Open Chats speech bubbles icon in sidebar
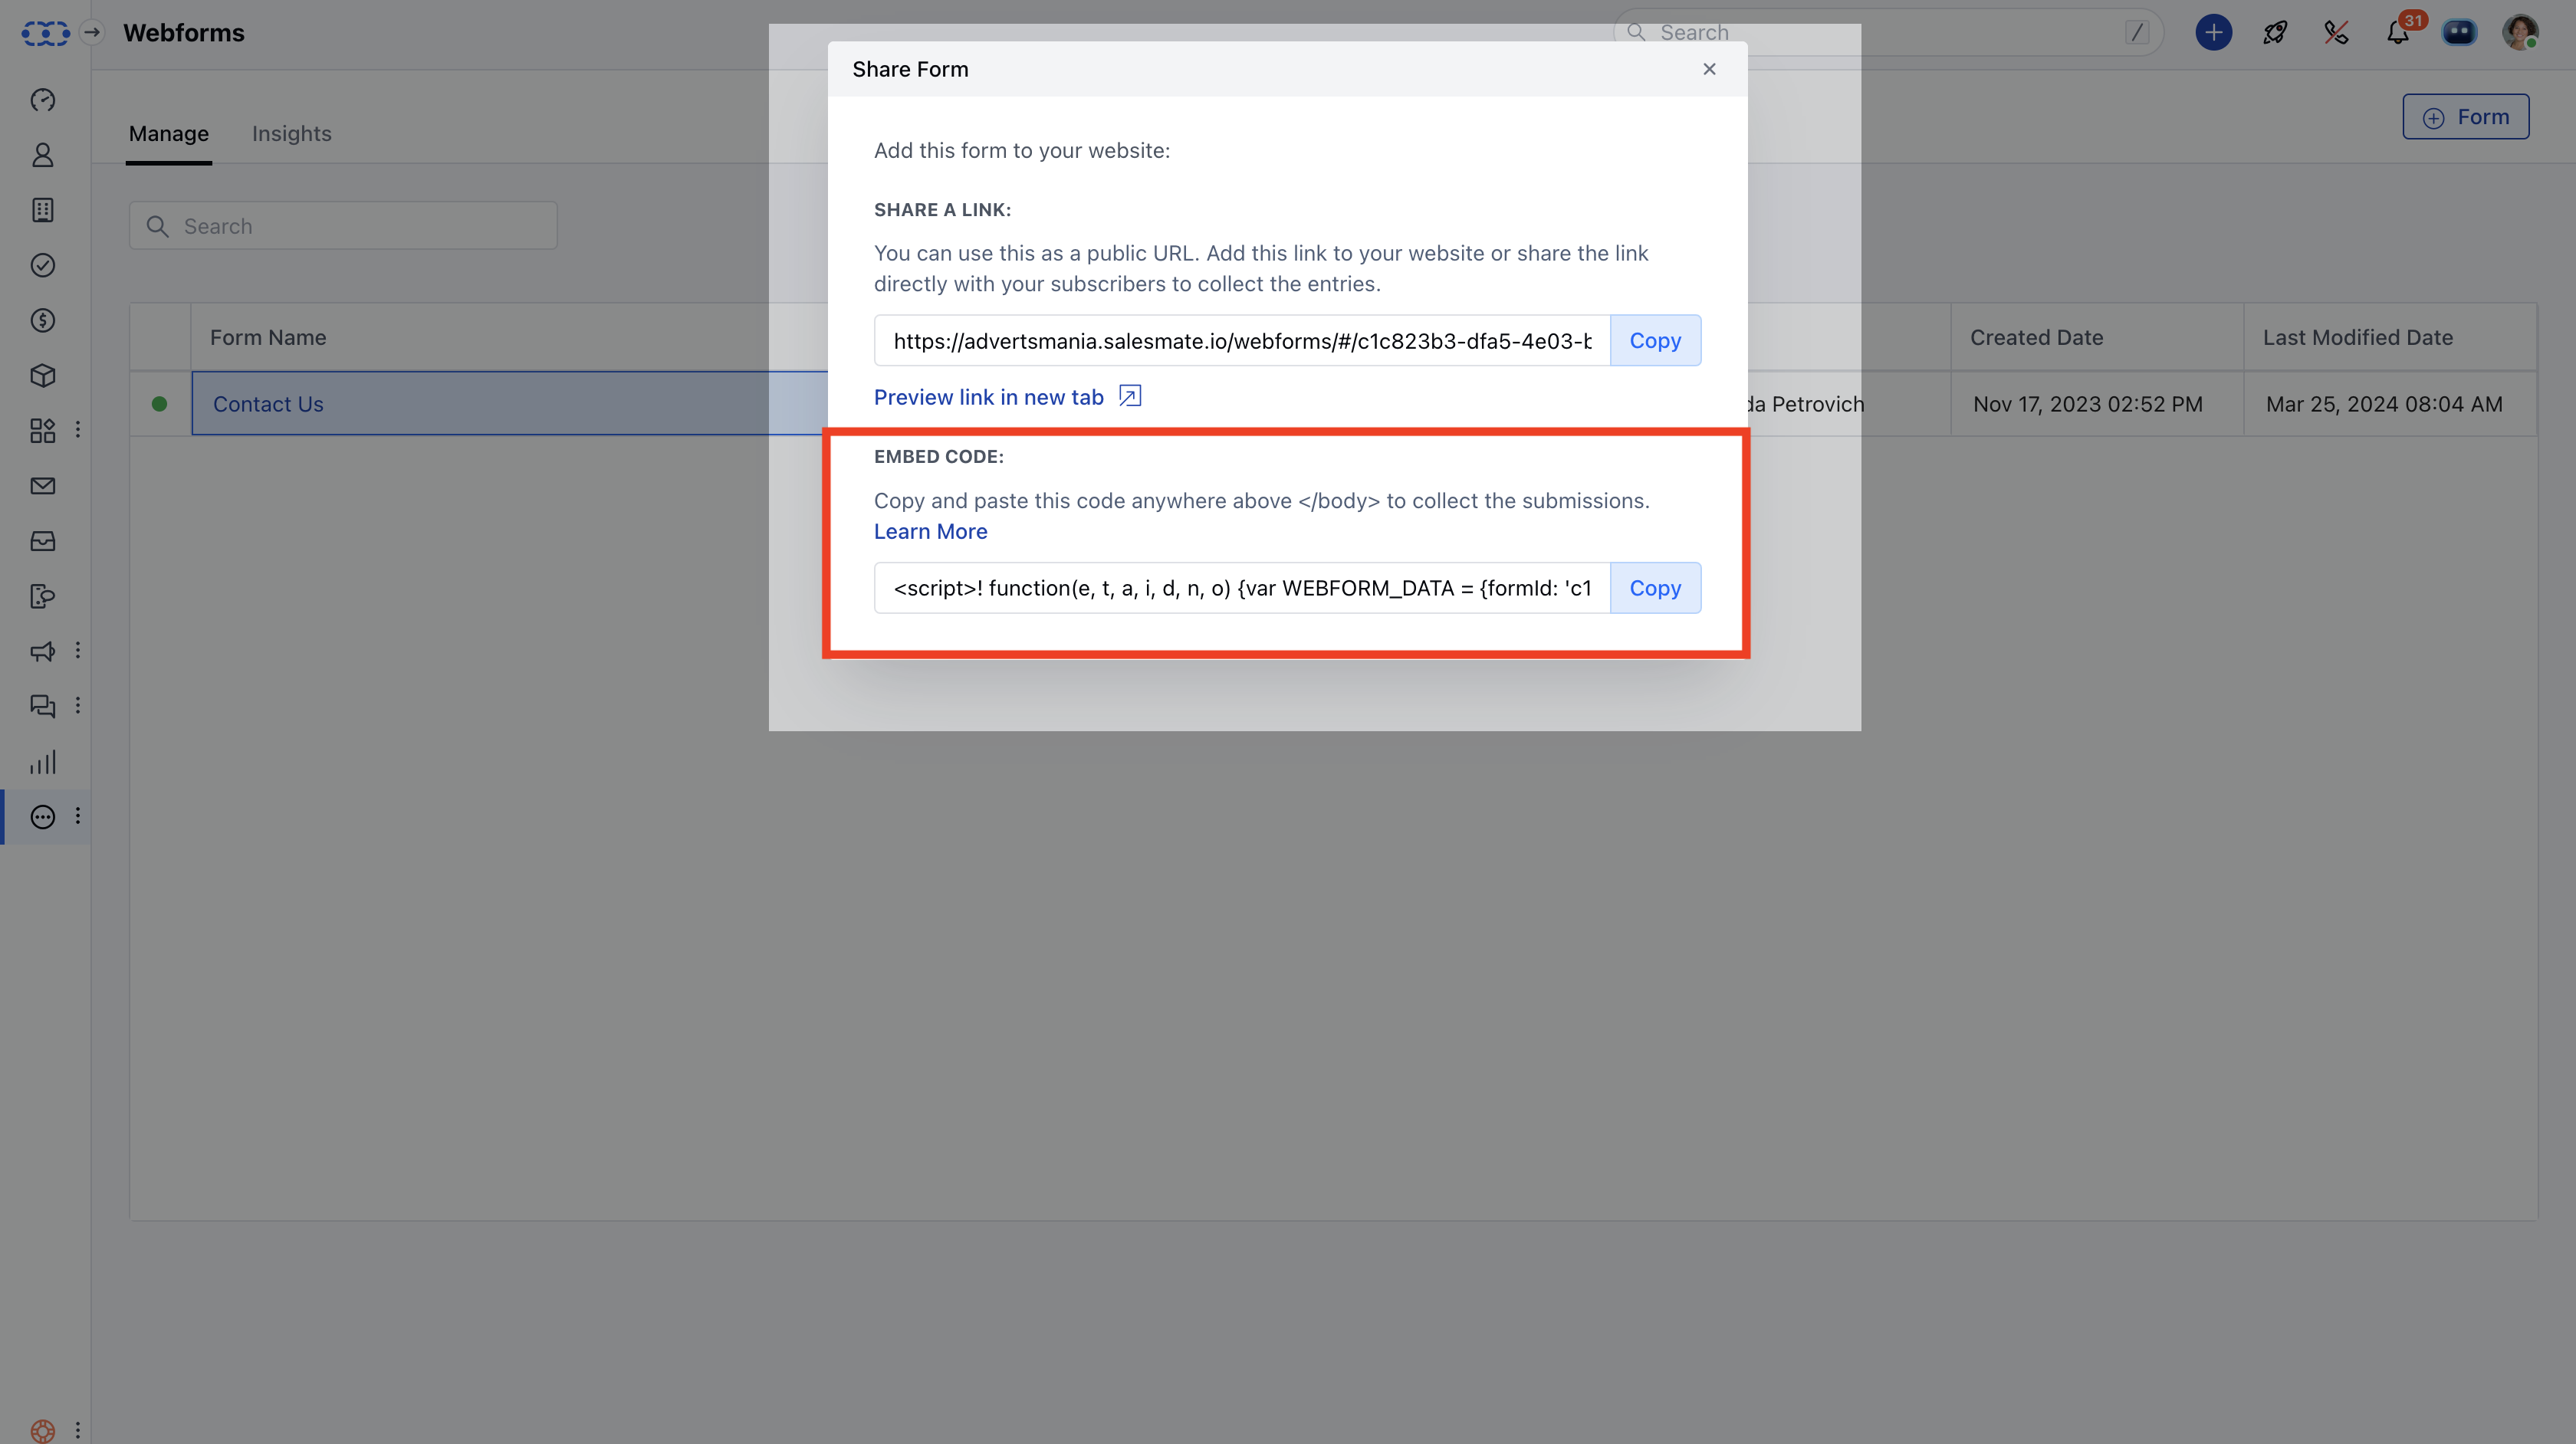The height and width of the screenshot is (1444, 2576). click(43, 706)
